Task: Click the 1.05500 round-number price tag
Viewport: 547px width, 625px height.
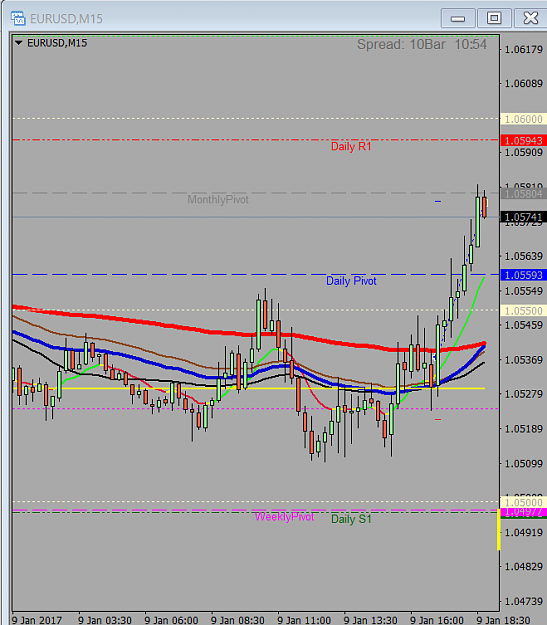Action: point(523,311)
